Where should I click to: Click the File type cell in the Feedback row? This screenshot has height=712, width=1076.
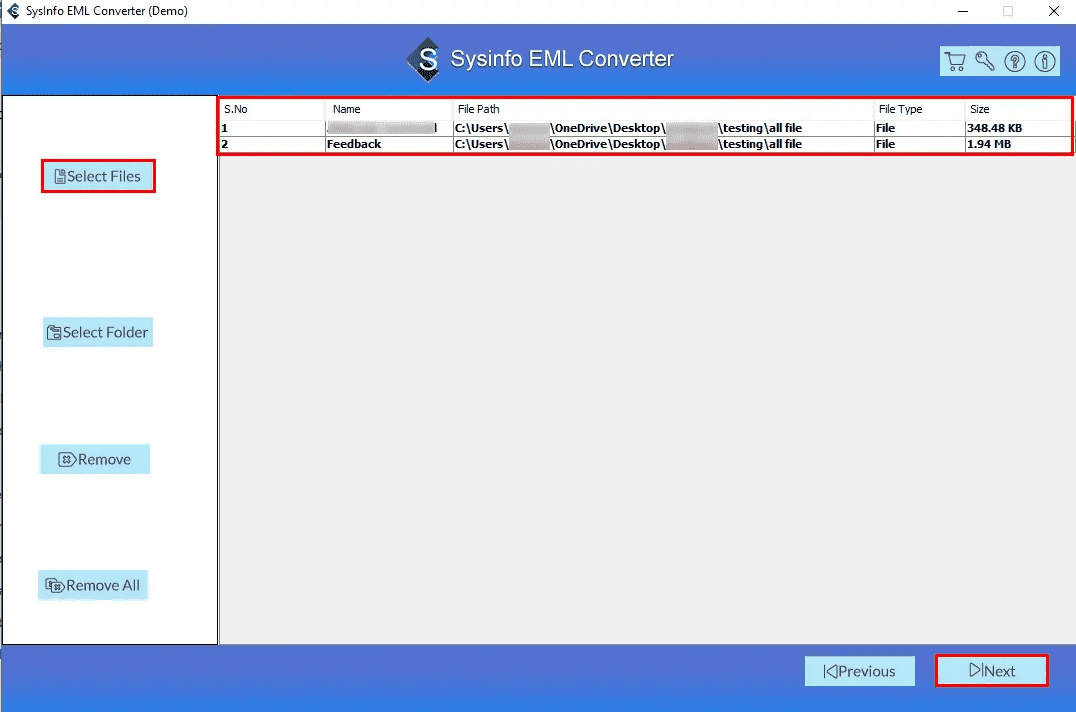[919, 144]
